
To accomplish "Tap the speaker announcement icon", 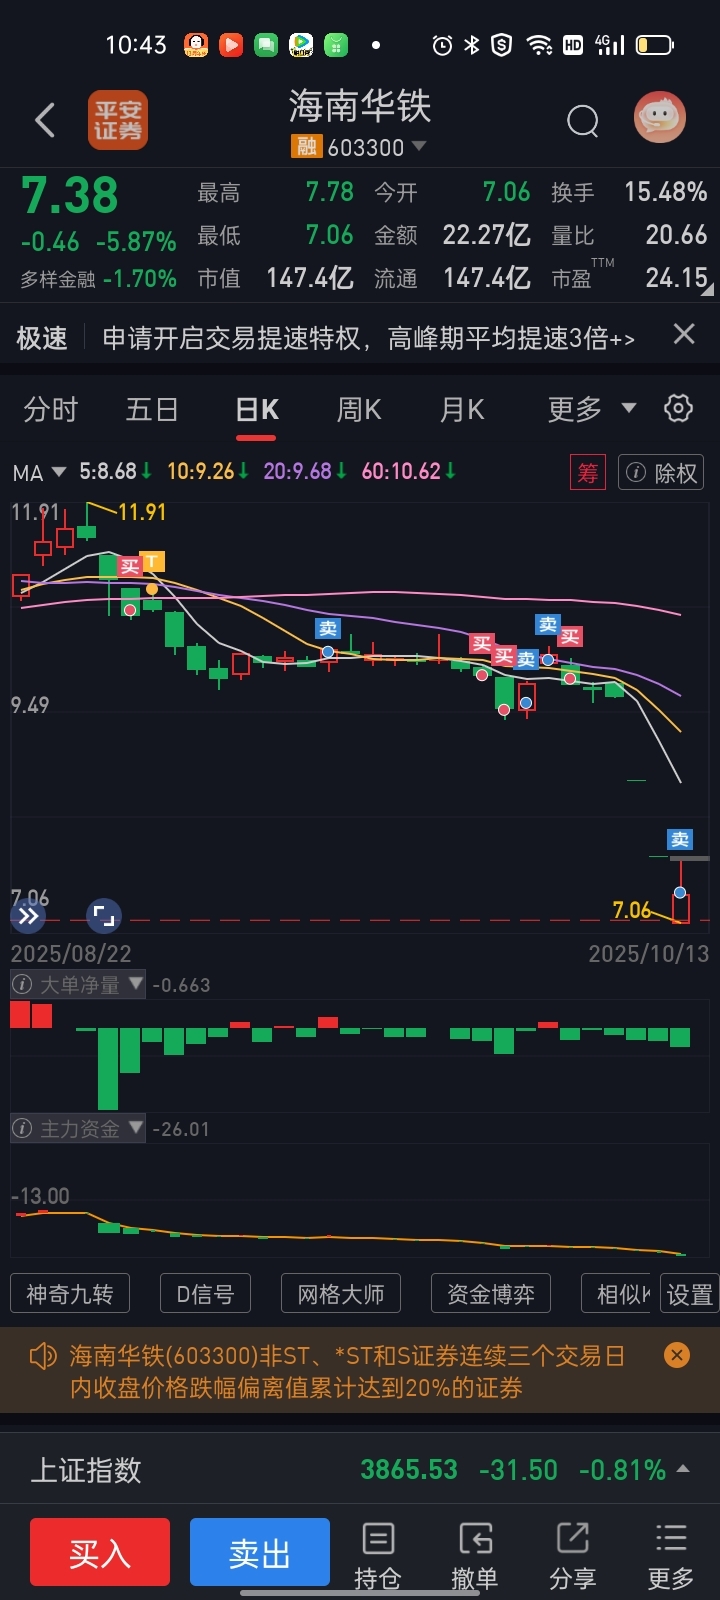I will pos(43,1356).
